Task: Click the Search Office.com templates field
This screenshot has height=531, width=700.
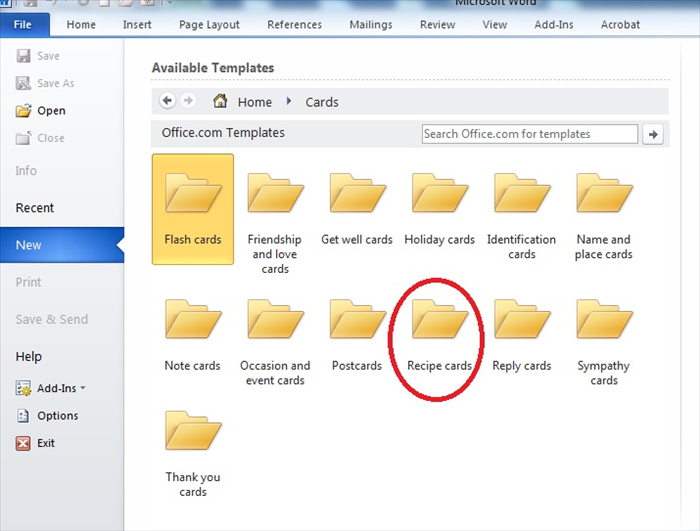Action: [529, 134]
